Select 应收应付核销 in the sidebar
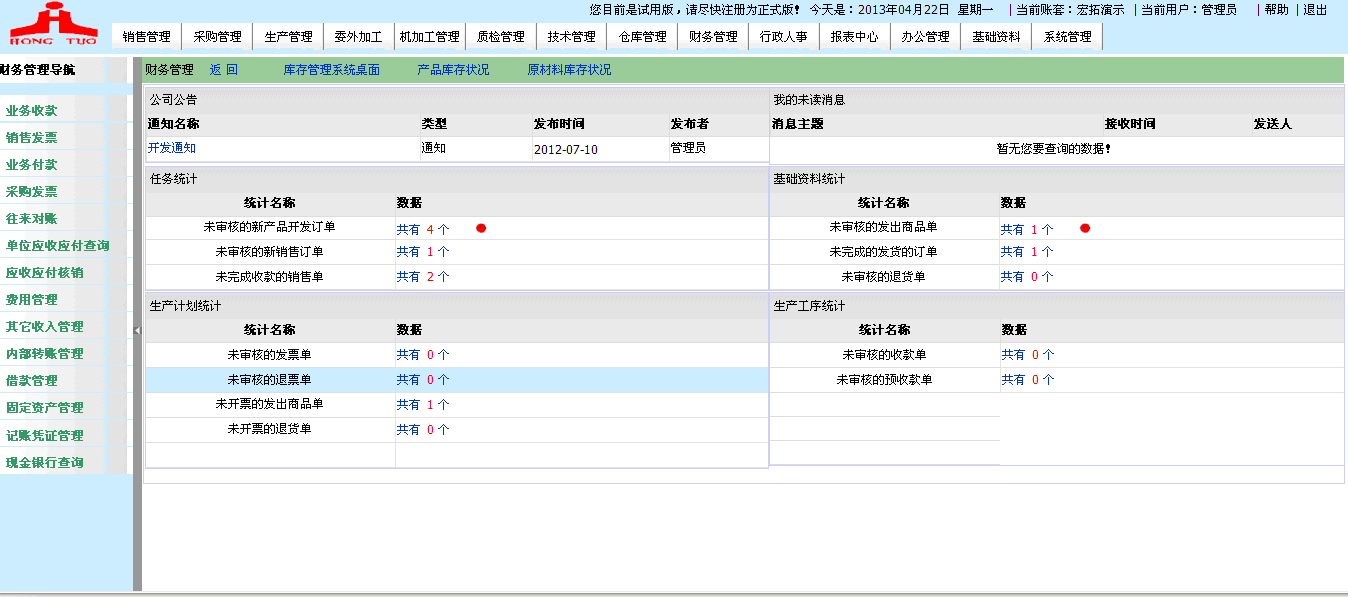The image size is (1348, 597). (x=45, y=272)
